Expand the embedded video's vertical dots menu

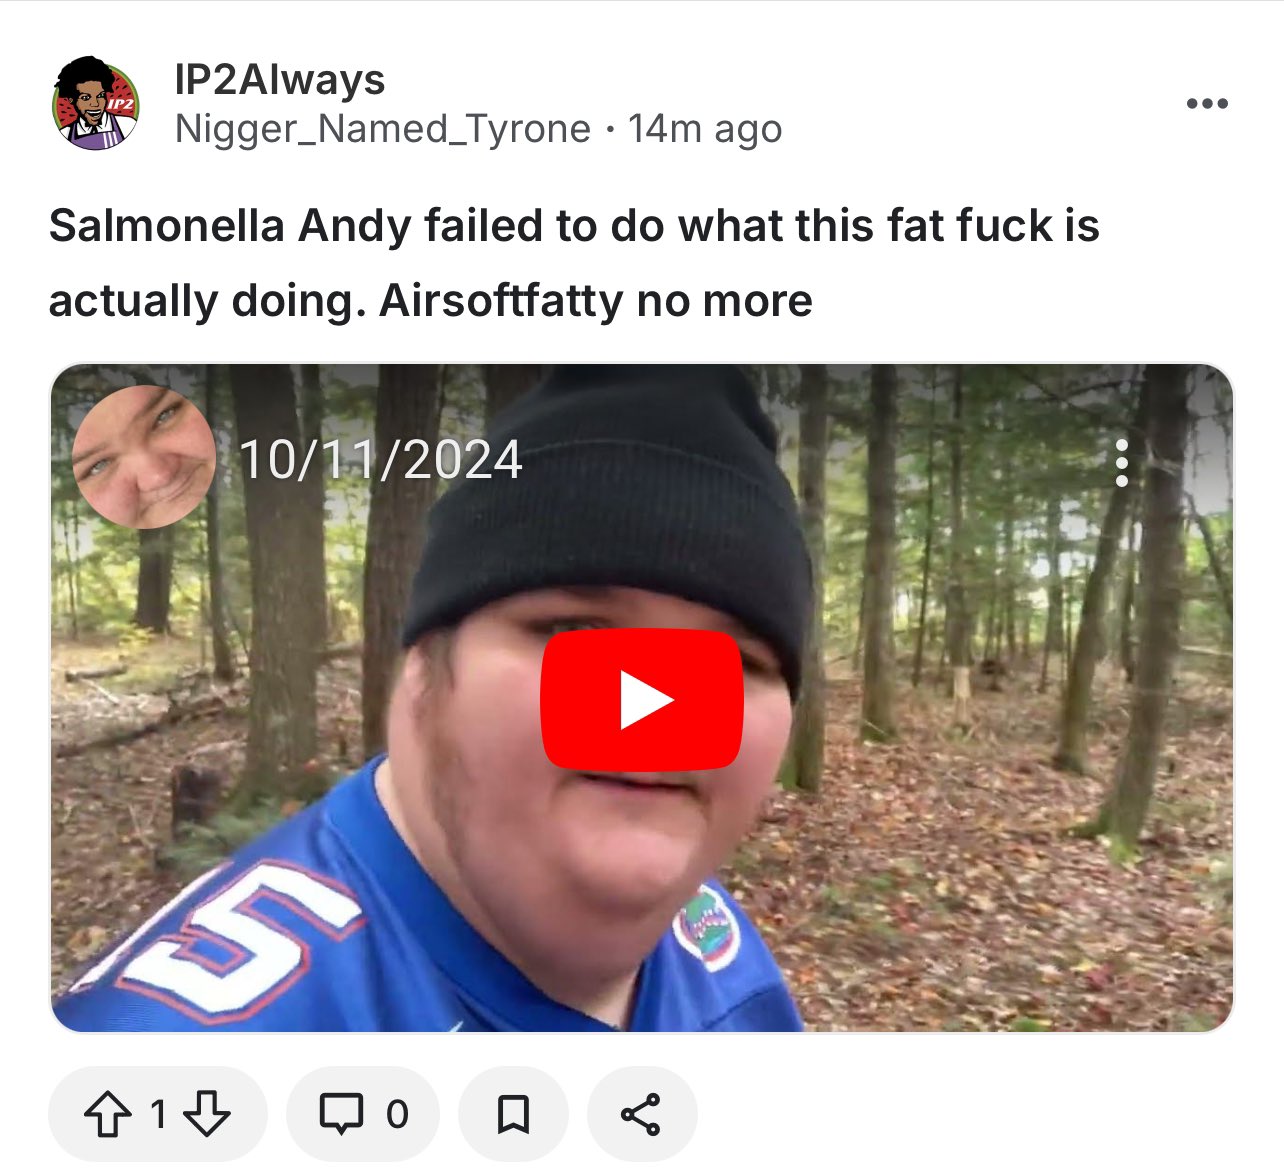[x=1122, y=463]
